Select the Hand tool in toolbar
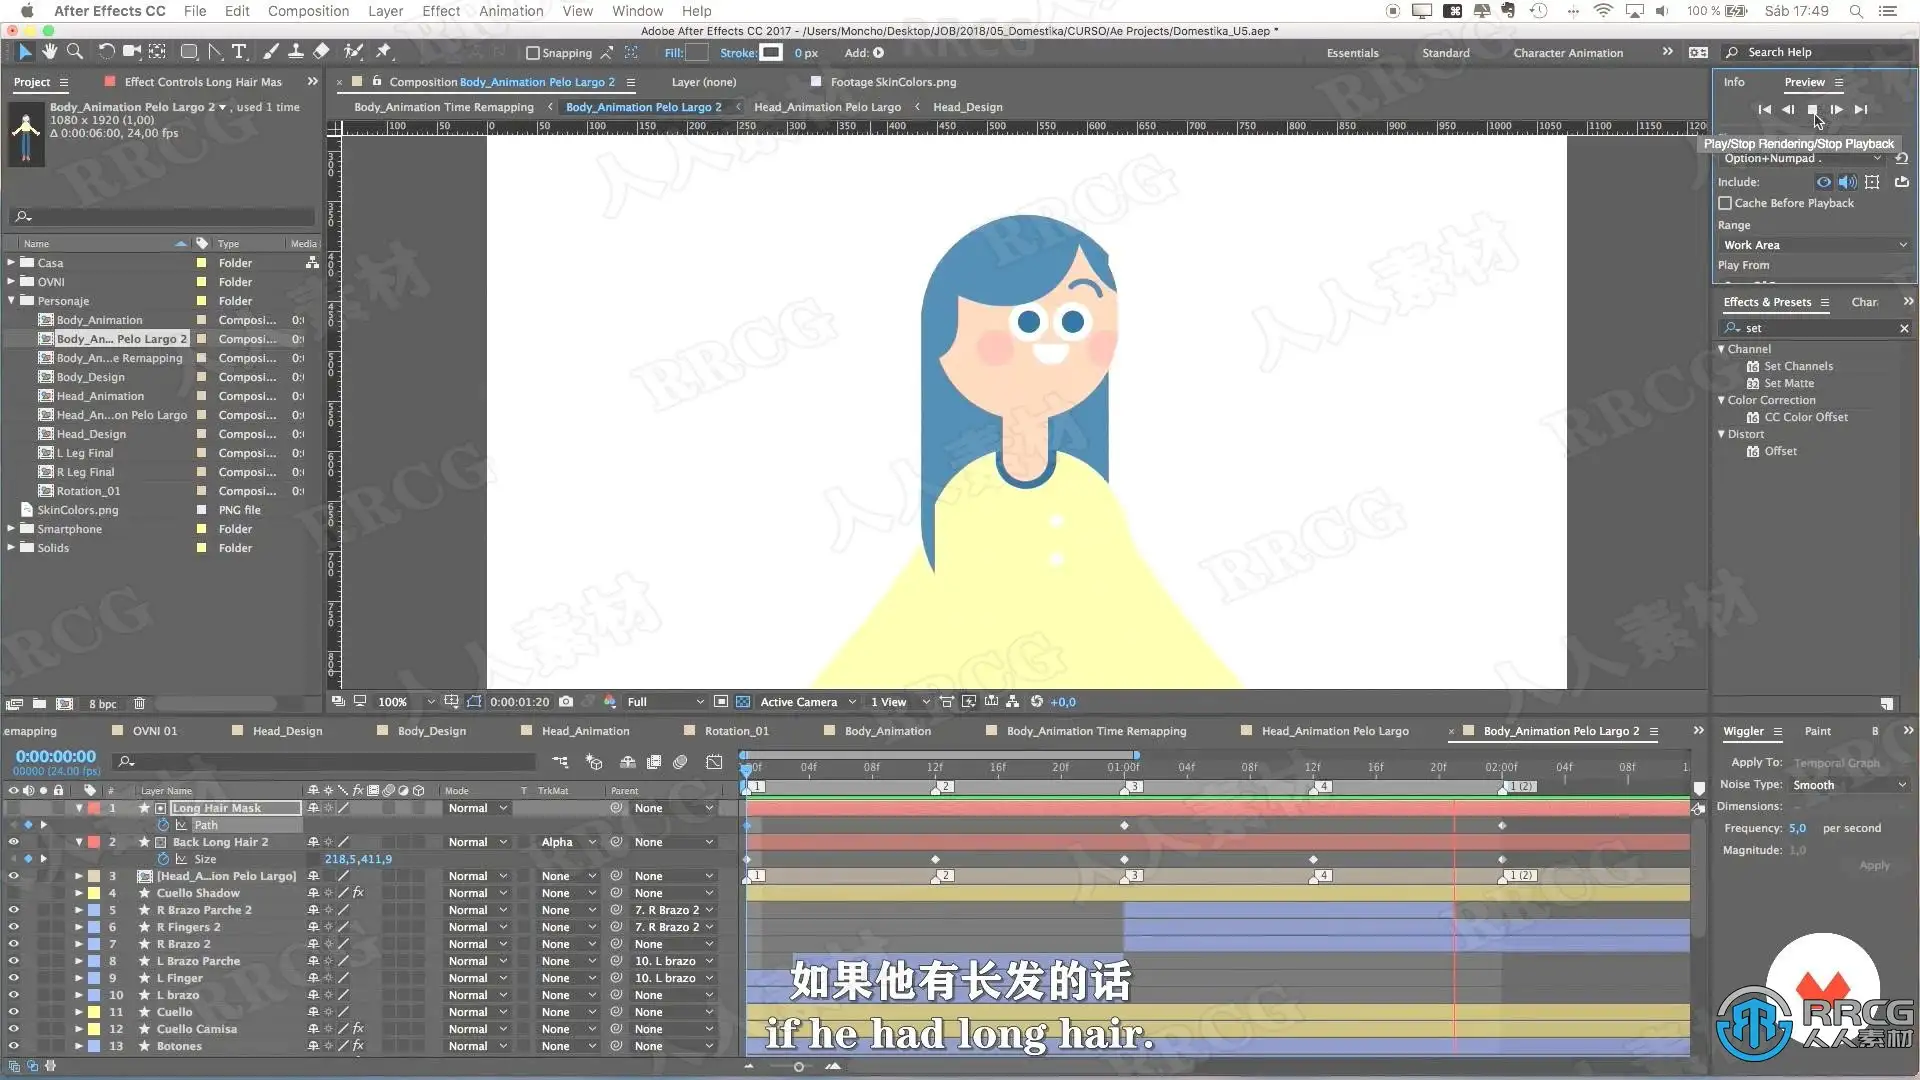 49,52
